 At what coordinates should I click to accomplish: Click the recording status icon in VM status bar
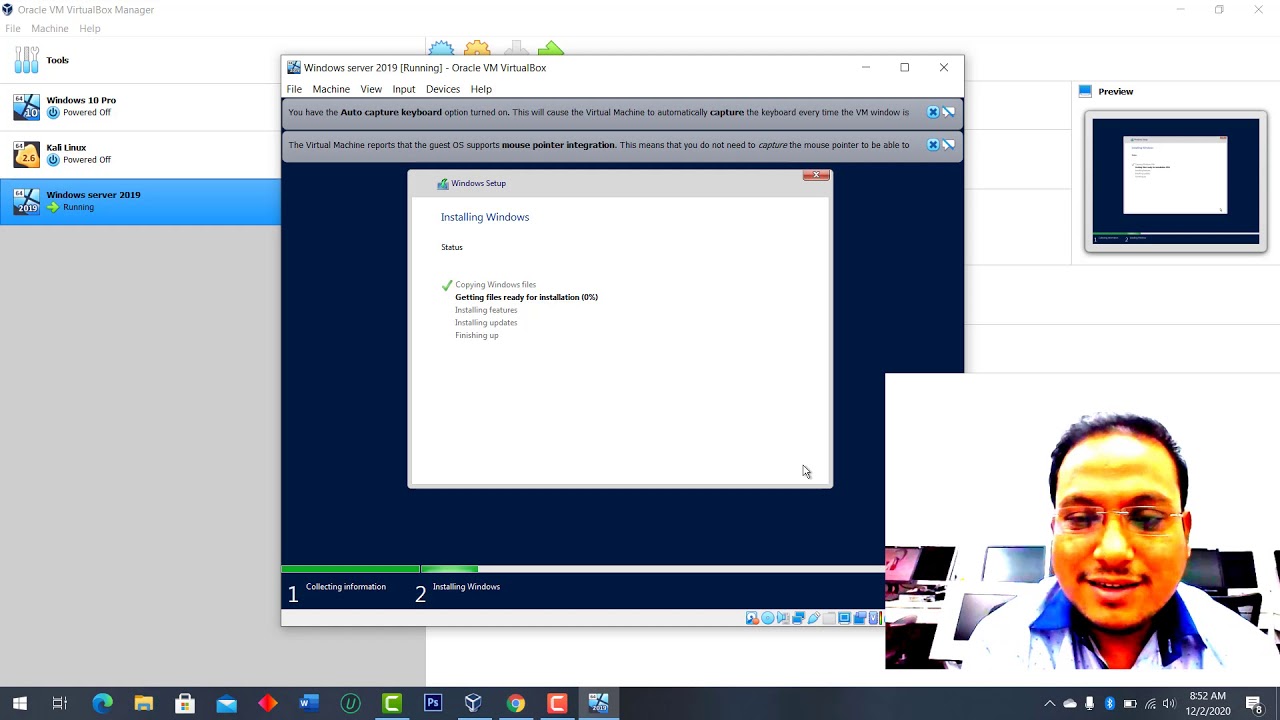click(859, 618)
